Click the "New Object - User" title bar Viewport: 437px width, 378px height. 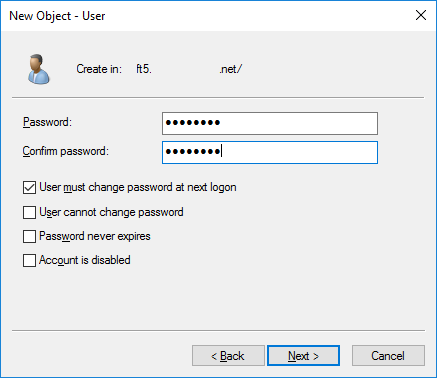(57, 16)
